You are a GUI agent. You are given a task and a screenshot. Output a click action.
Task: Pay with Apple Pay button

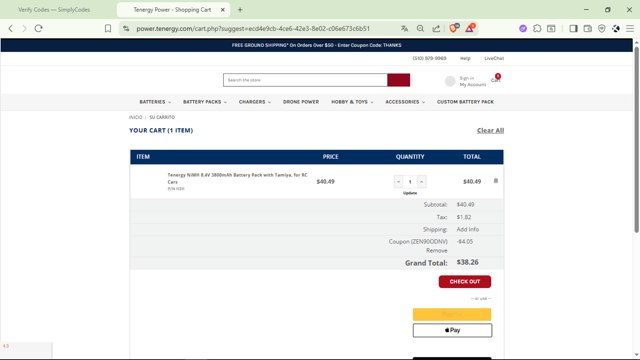click(x=452, y=330)
